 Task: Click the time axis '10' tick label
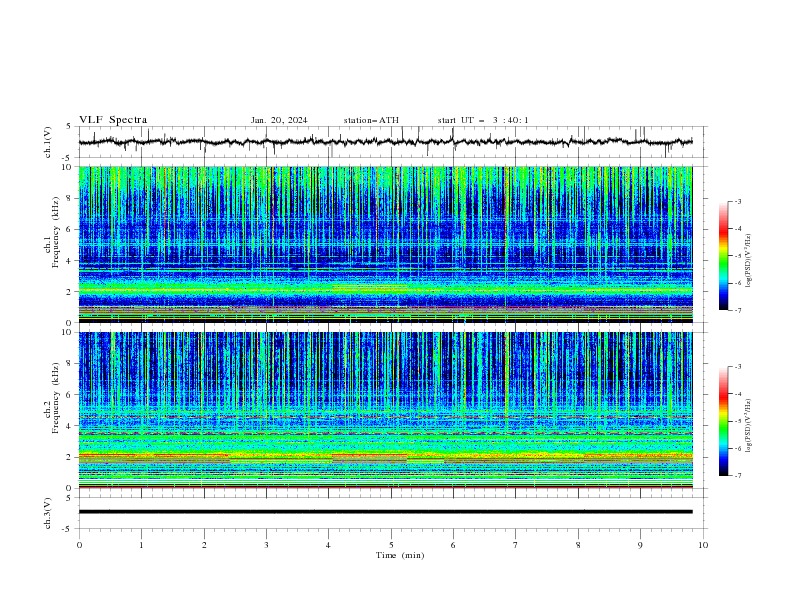coord(703,545)
